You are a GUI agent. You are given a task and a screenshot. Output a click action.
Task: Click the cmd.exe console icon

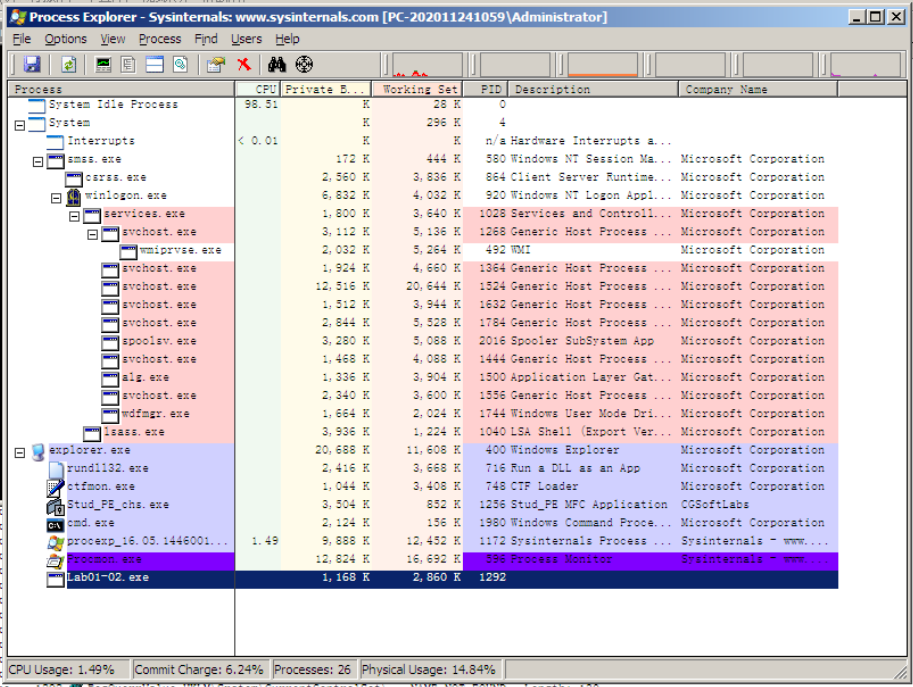click(x=55, y=524)
